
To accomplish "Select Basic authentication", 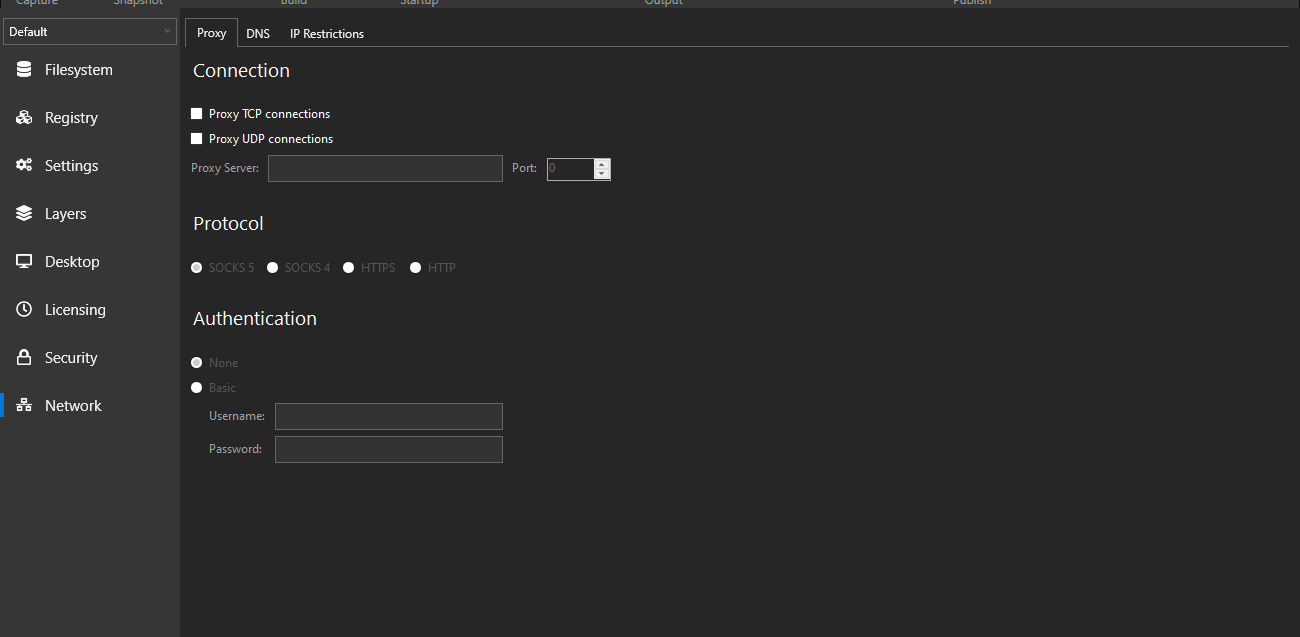I will tap(196, 387).
